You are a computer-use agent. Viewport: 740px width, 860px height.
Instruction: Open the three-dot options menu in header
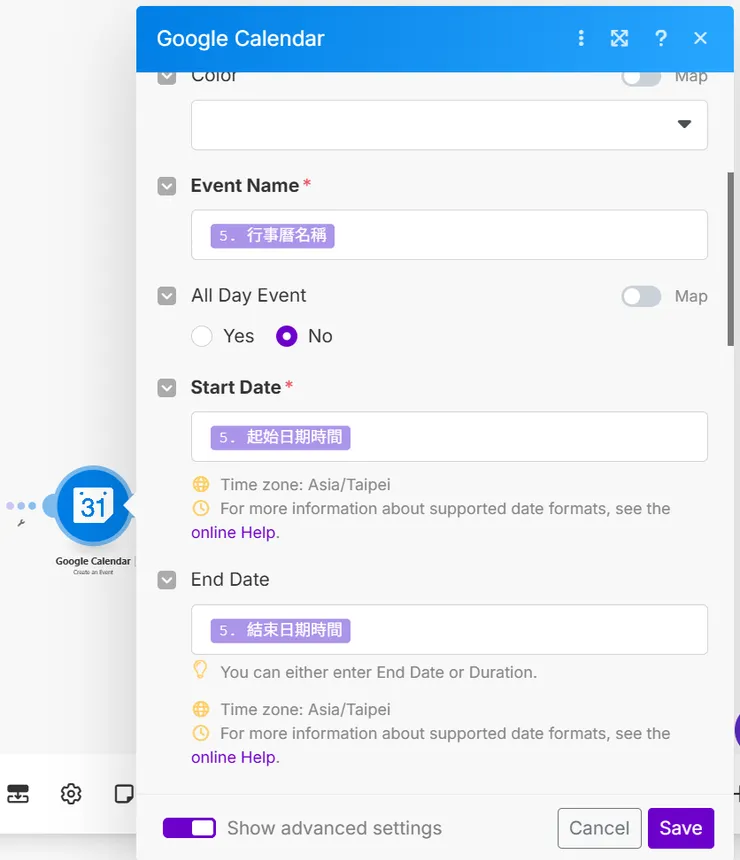(581, 38)
